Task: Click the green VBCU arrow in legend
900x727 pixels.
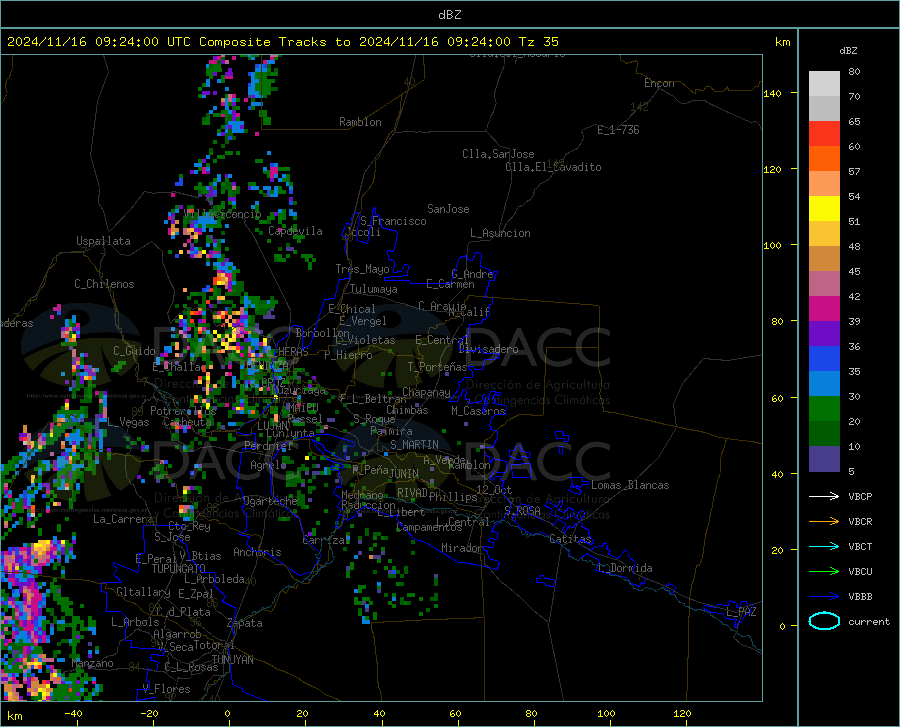Action: (x=824, y=572)
